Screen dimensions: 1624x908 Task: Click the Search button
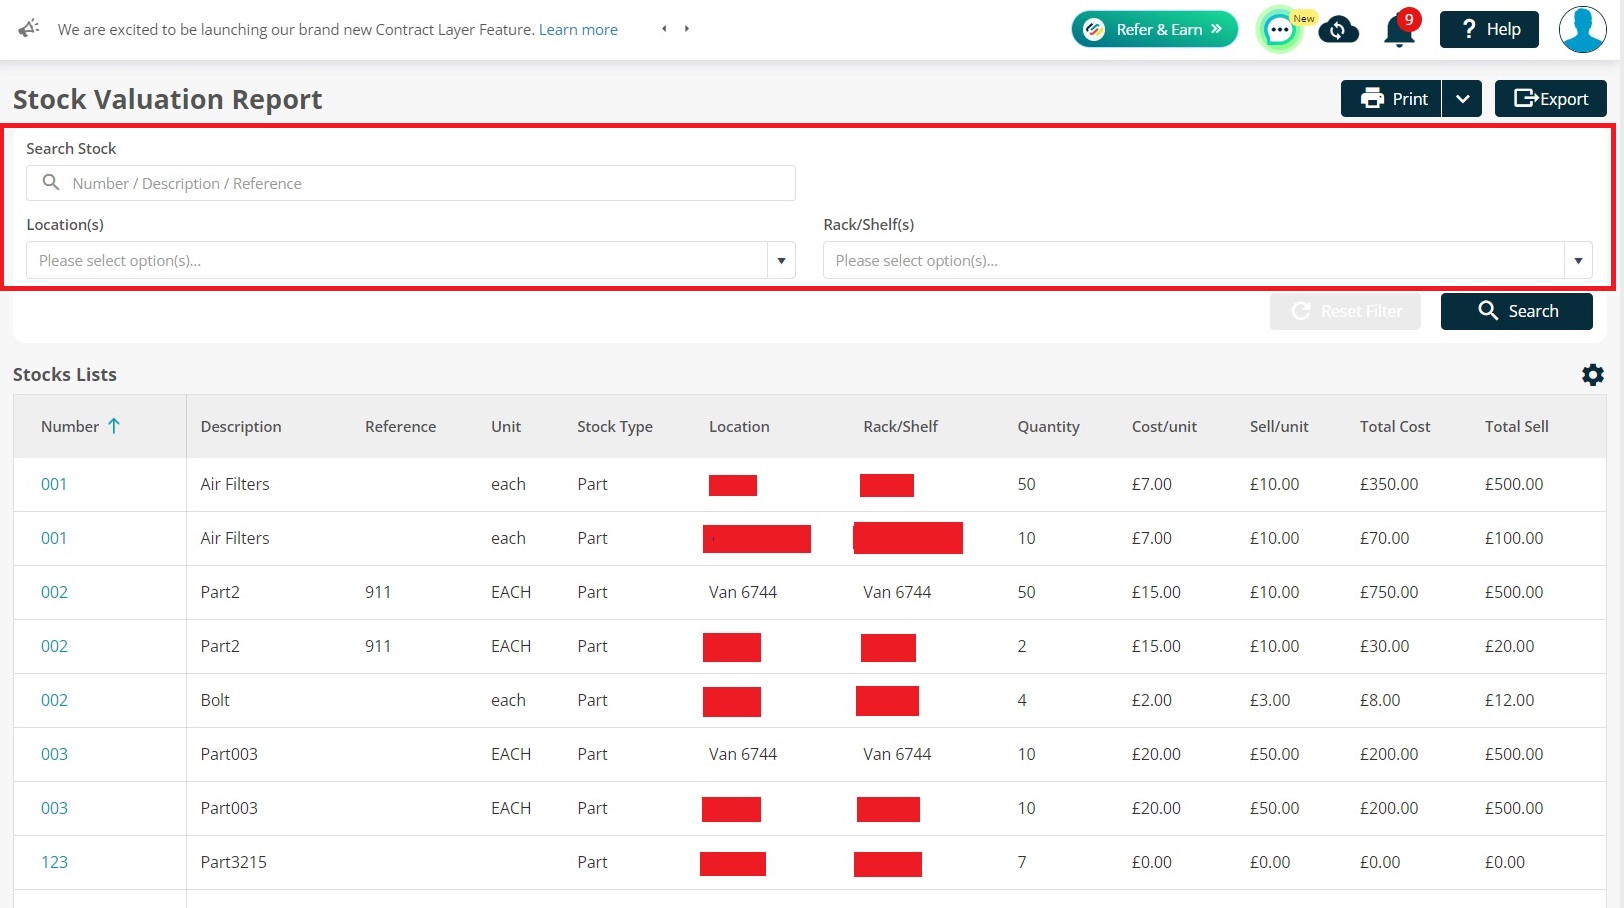coord(1516,311)
